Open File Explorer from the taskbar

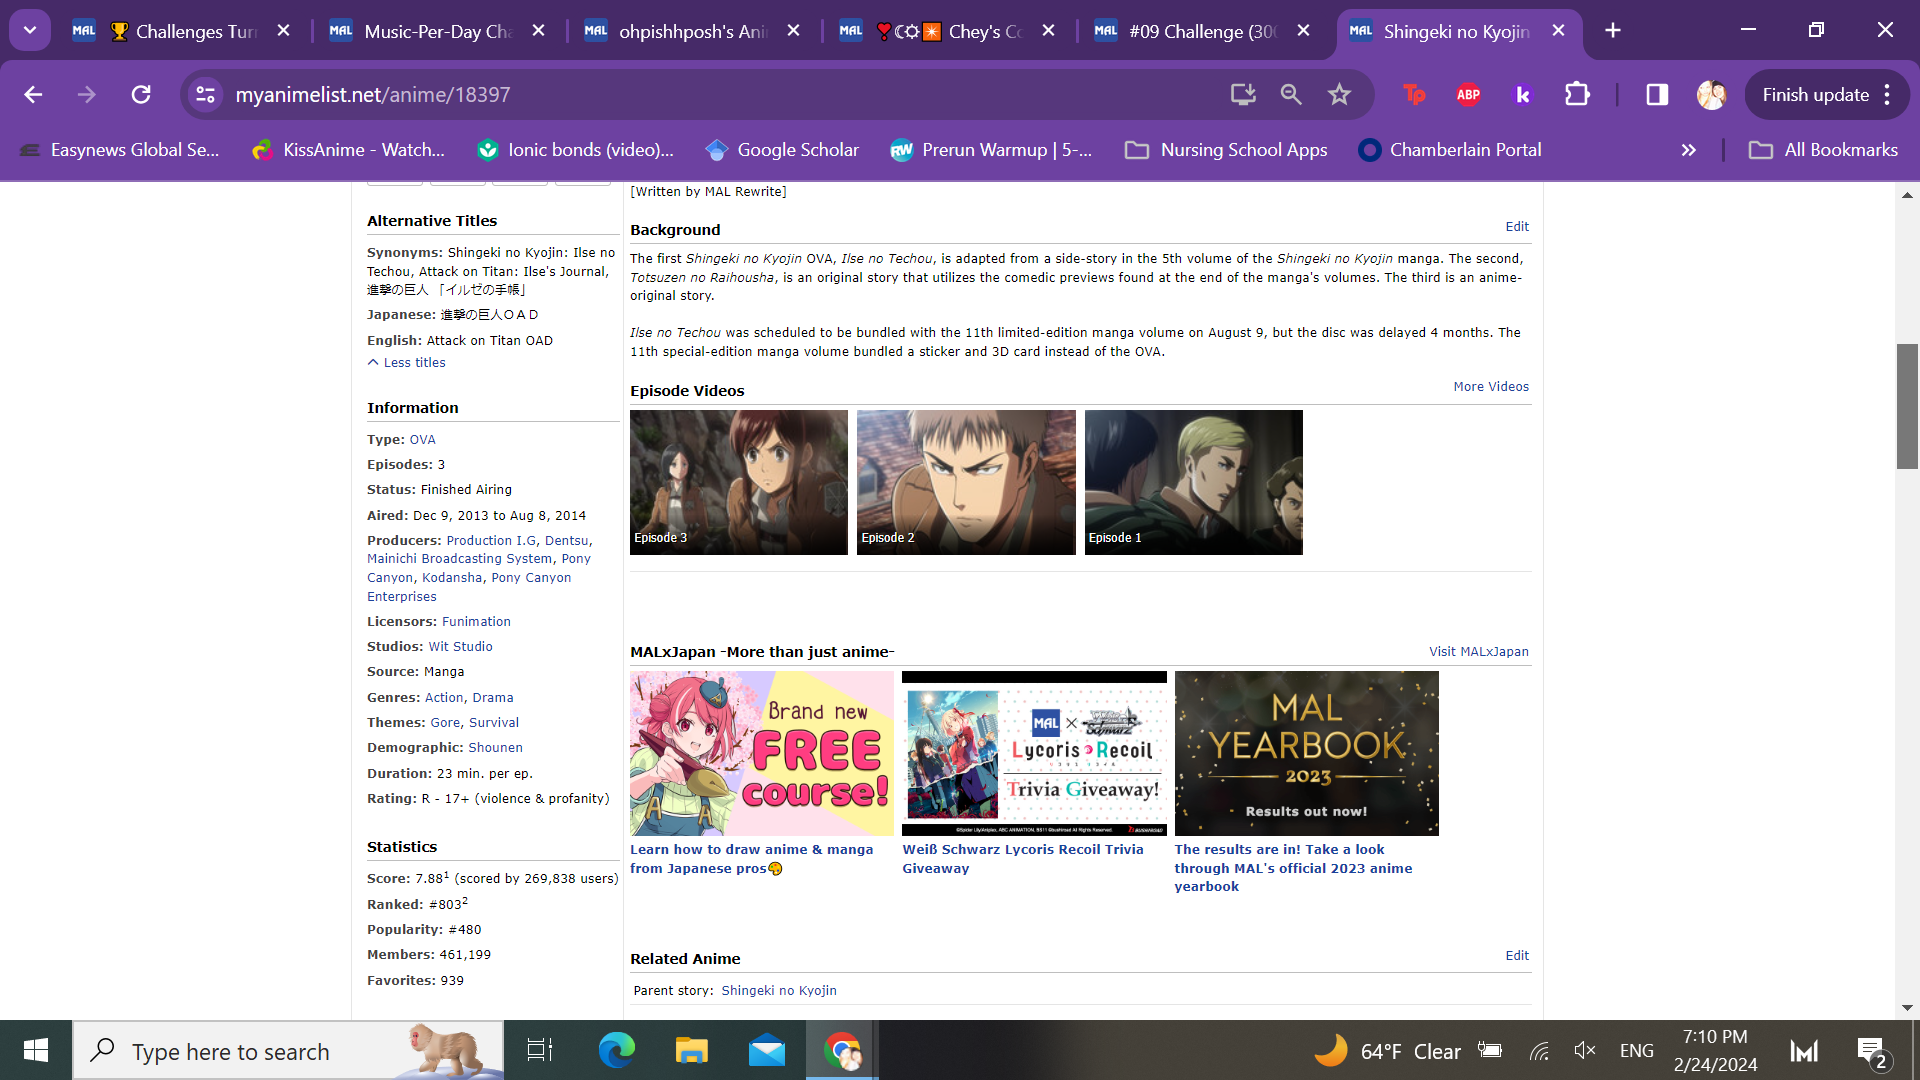click(691, 1050)
